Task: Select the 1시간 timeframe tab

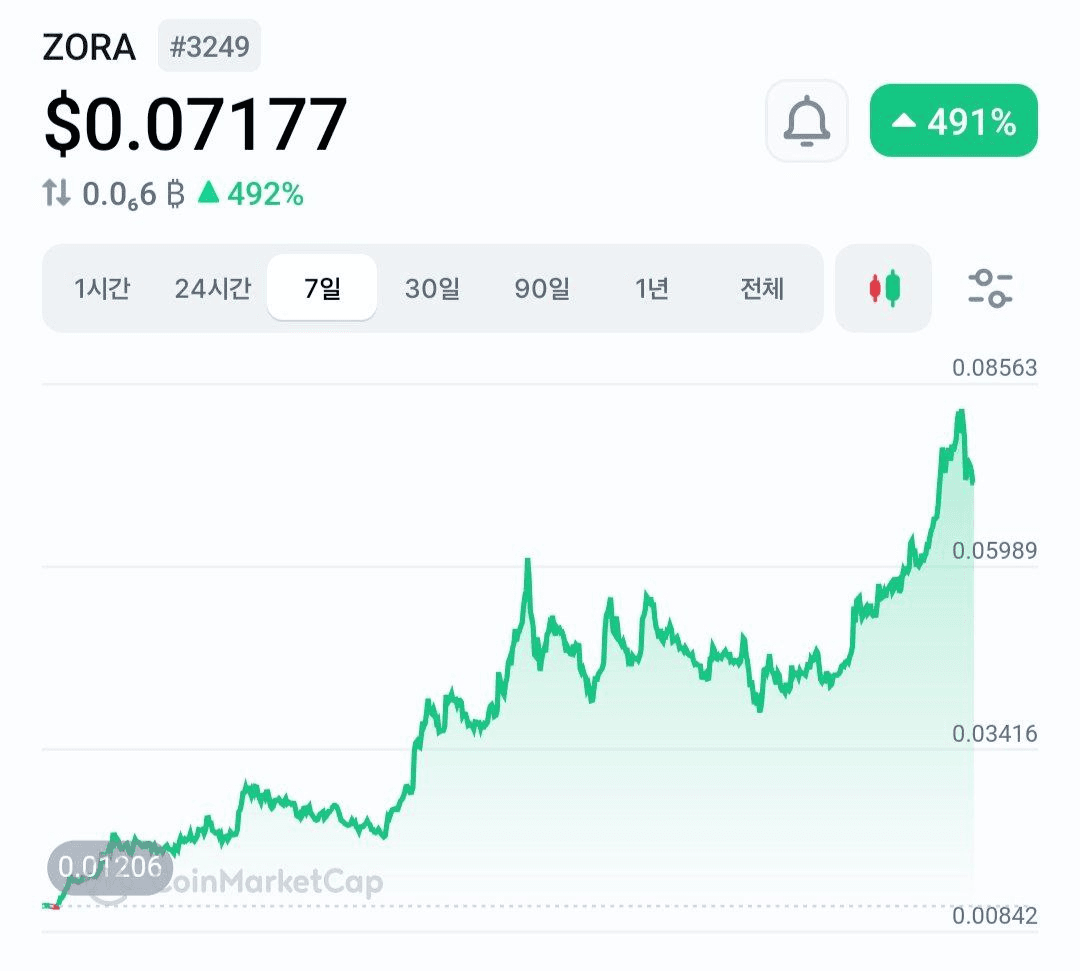Action: [x=102, y=289]
